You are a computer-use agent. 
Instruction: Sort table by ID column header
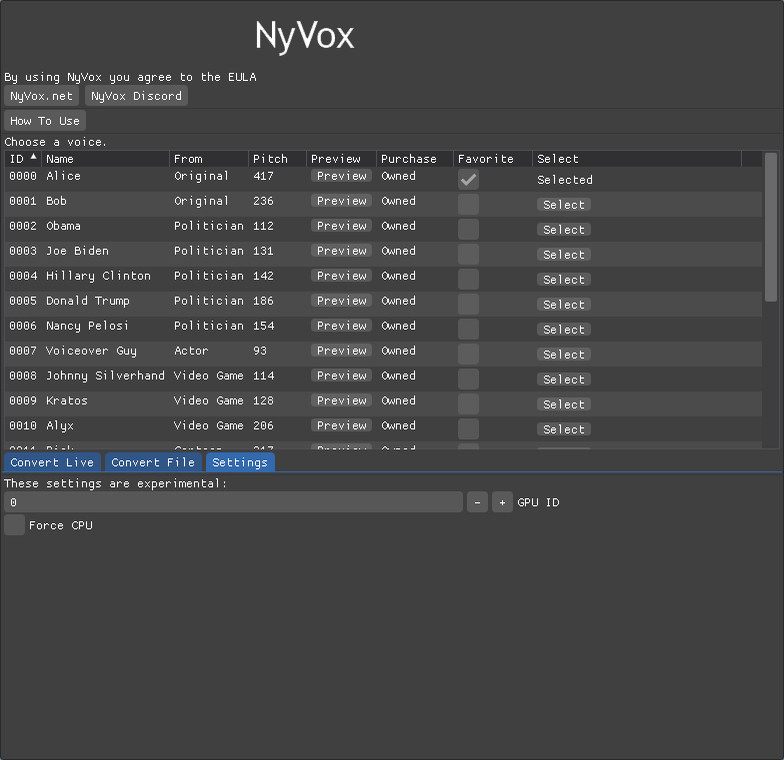[23, 159]
